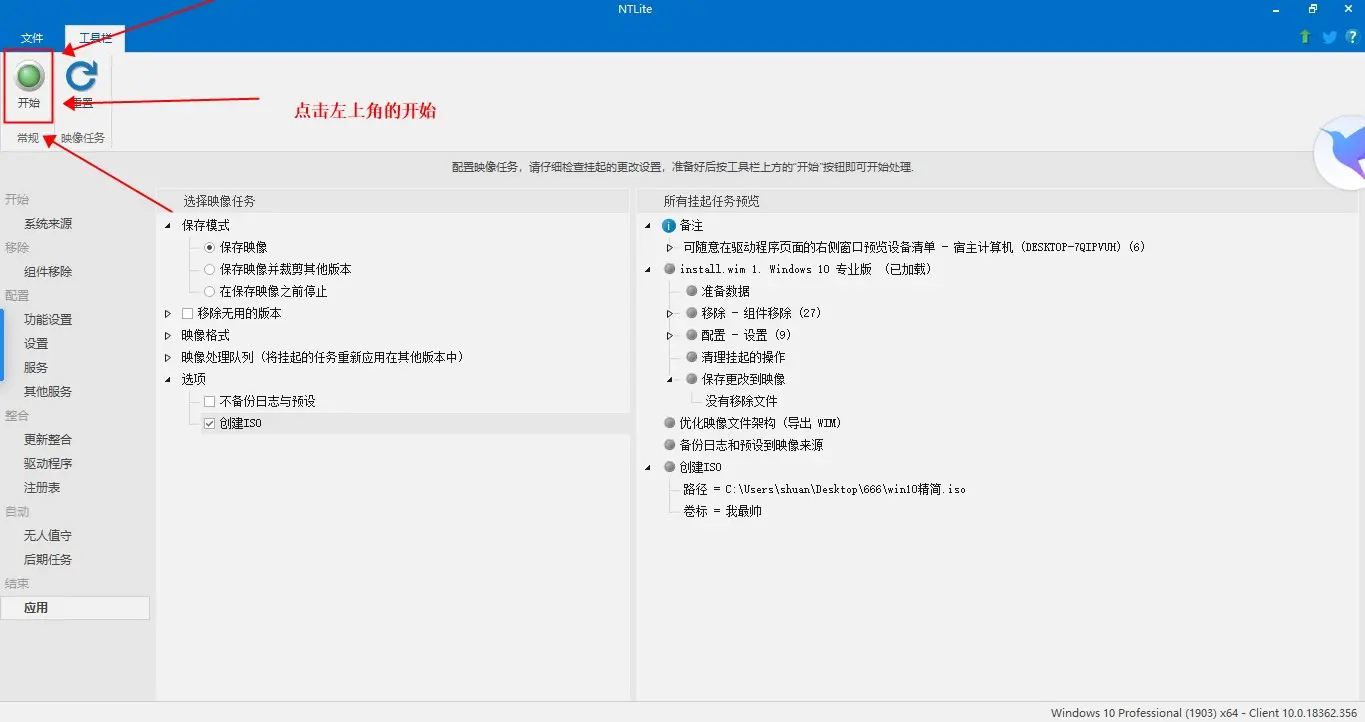The width and height of the screenshot is (1365, 722).
Task: Expand the 移除无用的版本 node arrow
Action: [x=168, y=313]
